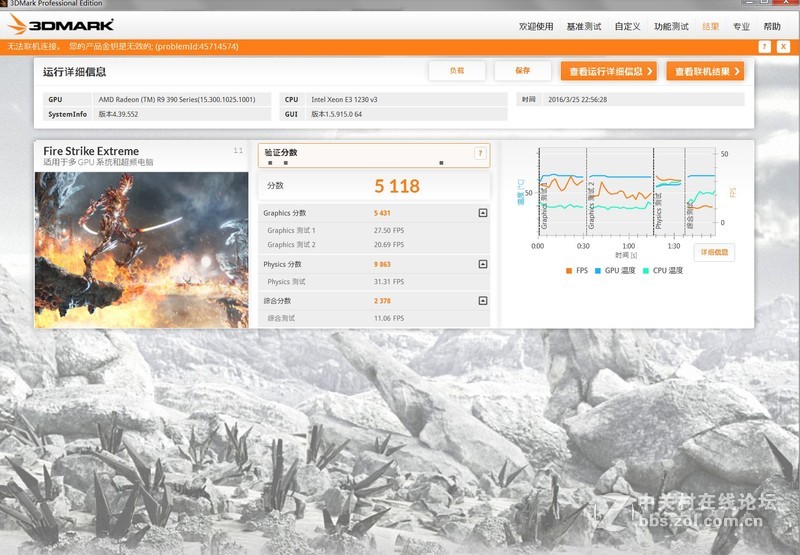Click the Physics 测试 segment in chart
Screen dimensions: 800x555
pyautogui.click(x=669, y=192)
